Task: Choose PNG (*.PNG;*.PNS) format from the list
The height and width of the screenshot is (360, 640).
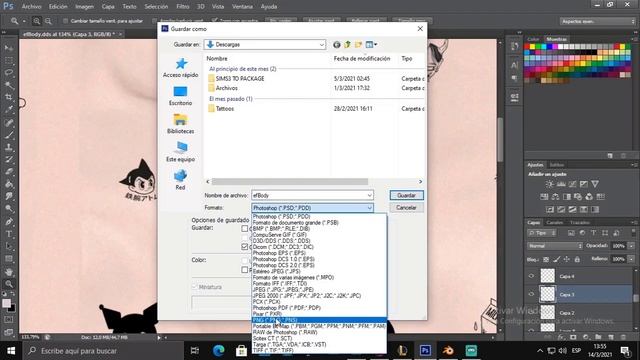Action: [x=319, y=320]
